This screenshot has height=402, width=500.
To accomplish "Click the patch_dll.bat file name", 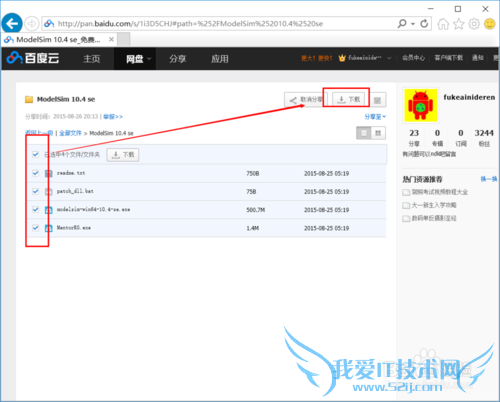I will [75, 191].
